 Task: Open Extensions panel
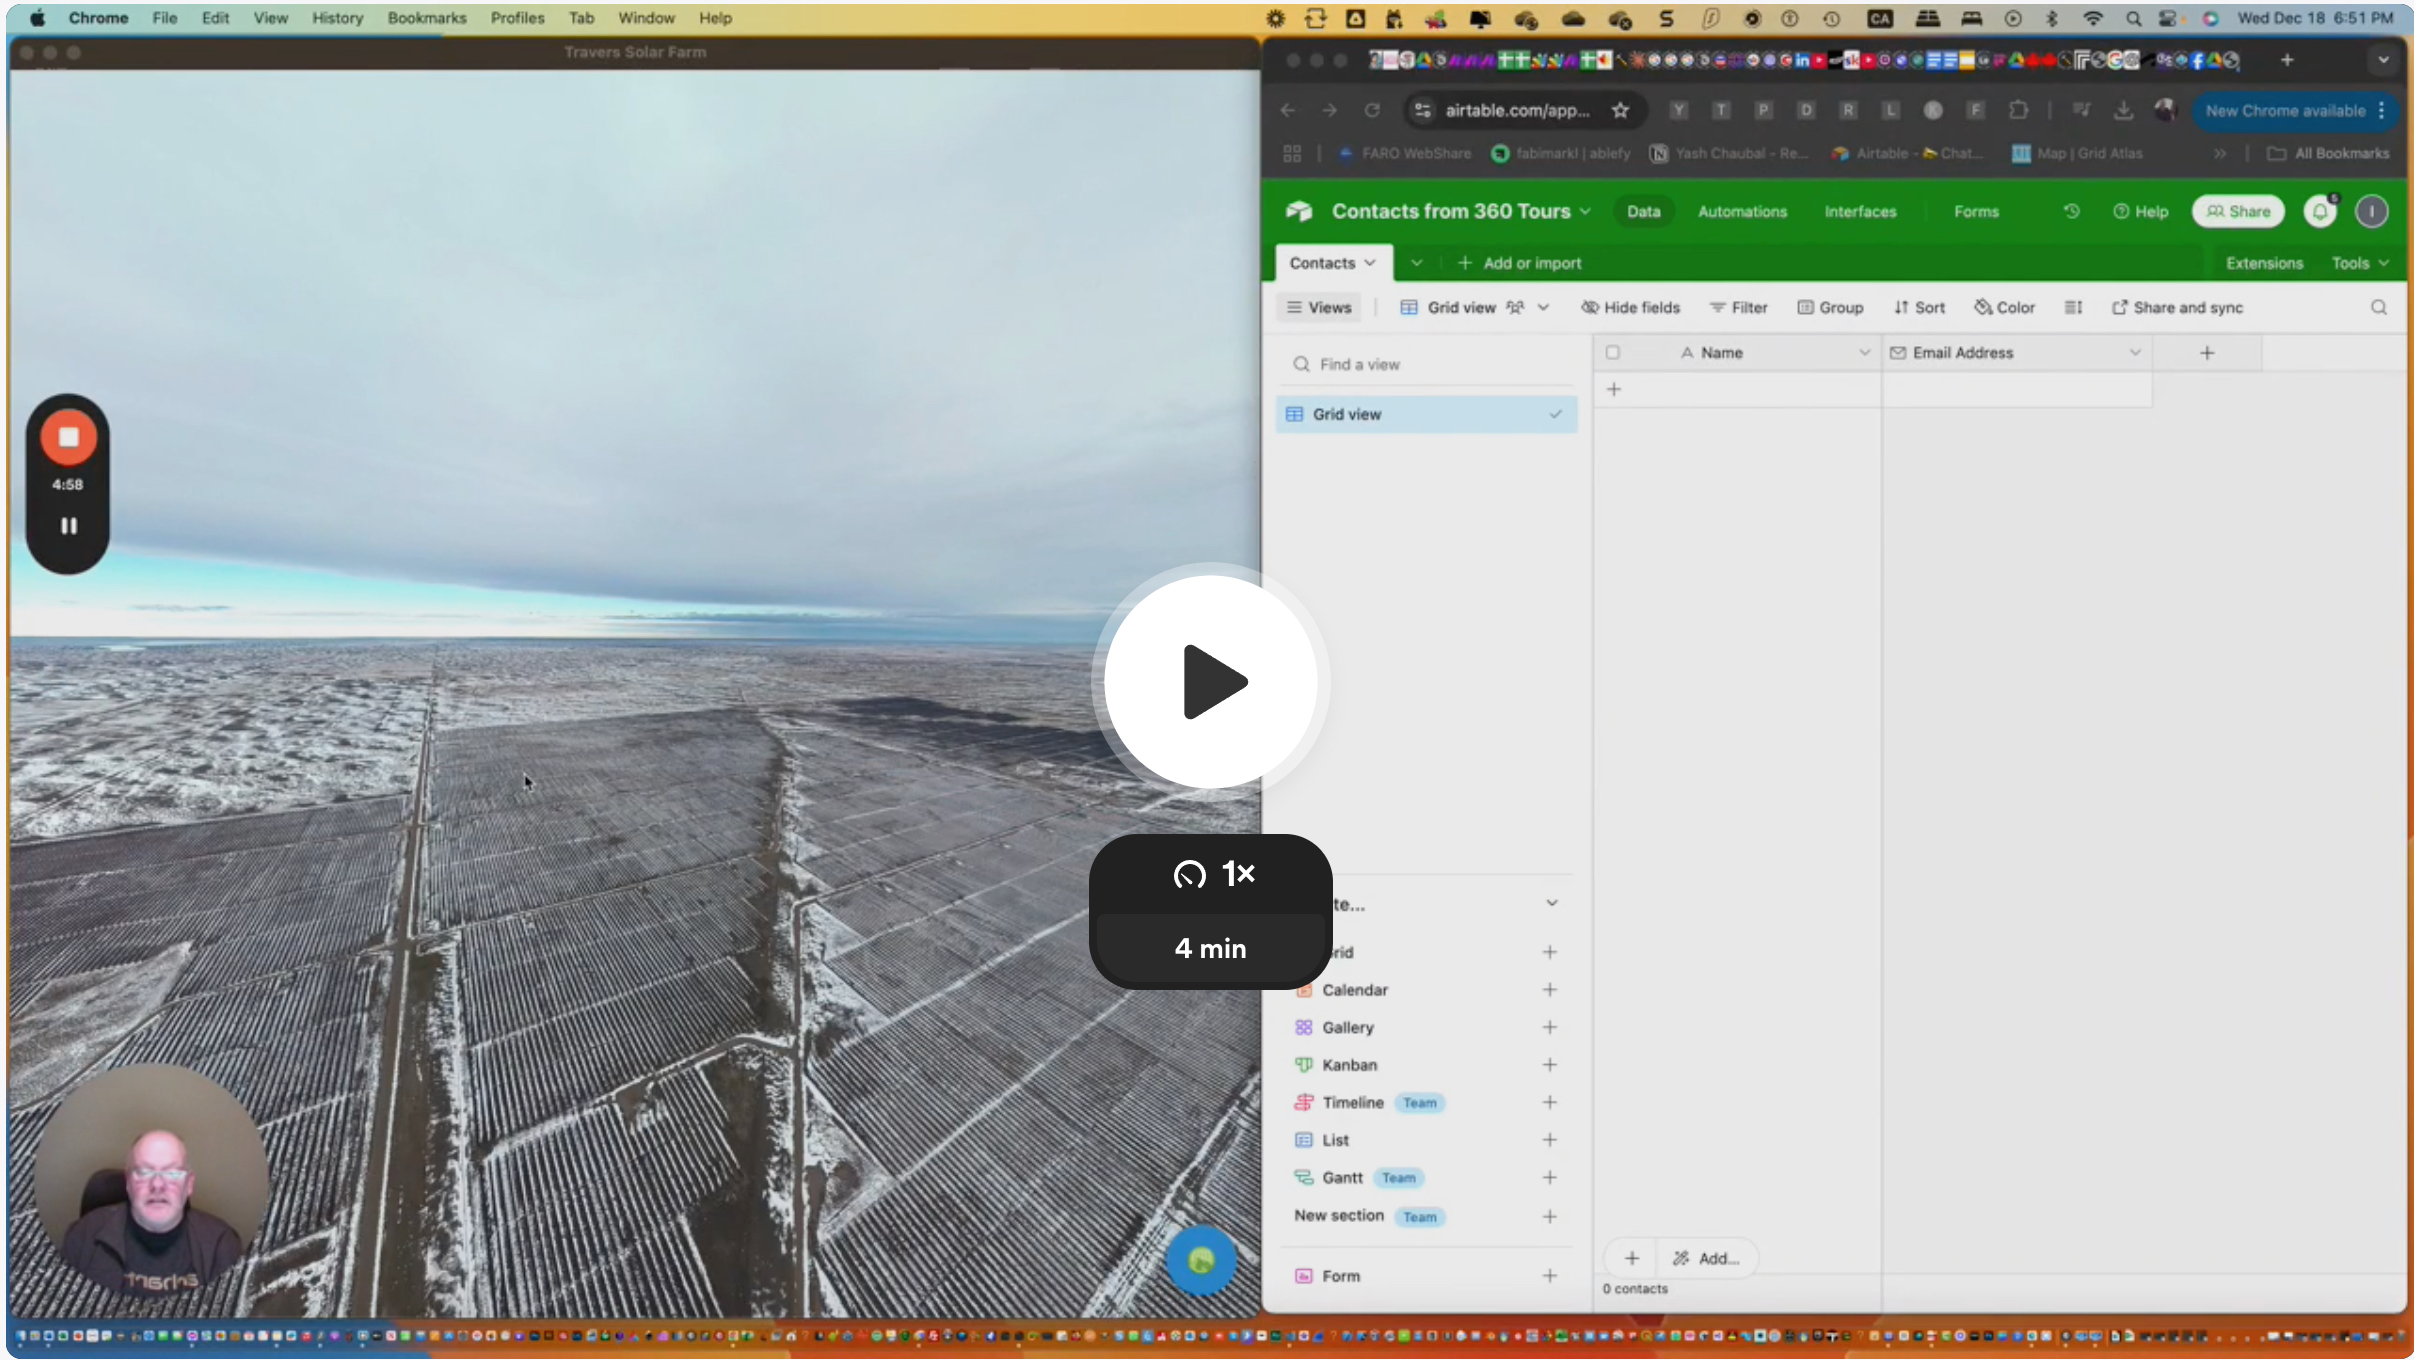tap(2264, 263)
